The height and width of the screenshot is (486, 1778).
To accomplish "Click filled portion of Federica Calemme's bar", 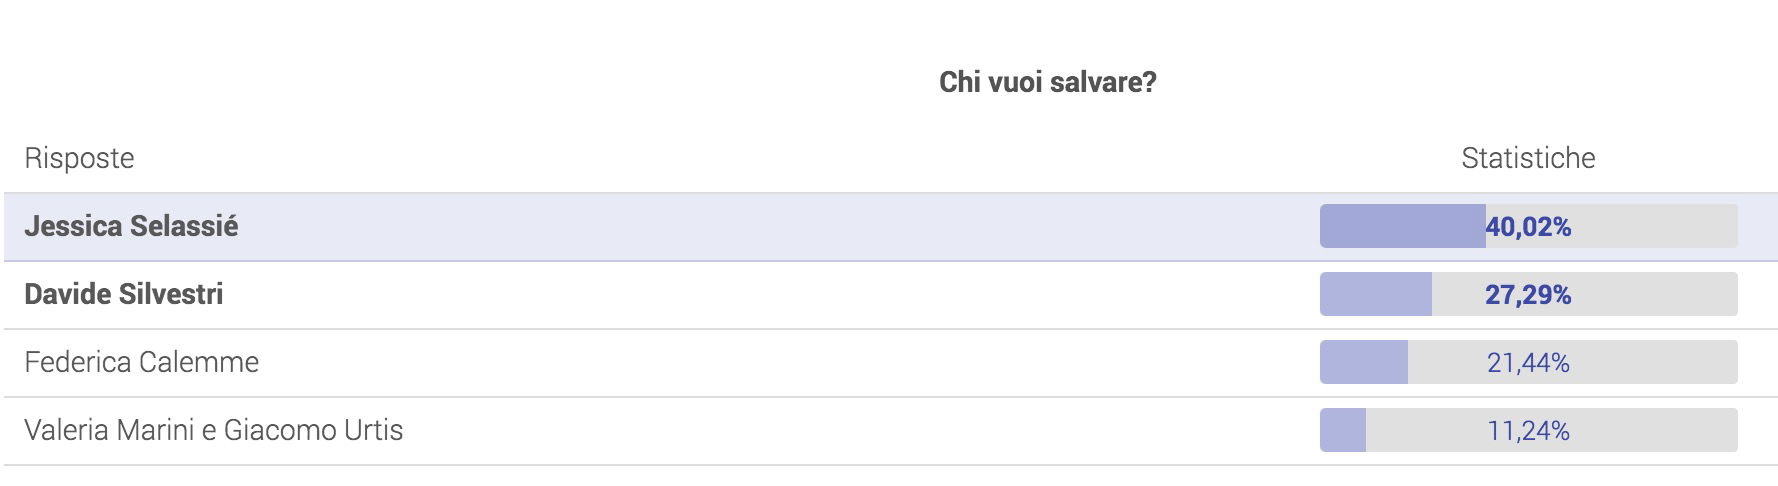I will (1364, 362).
